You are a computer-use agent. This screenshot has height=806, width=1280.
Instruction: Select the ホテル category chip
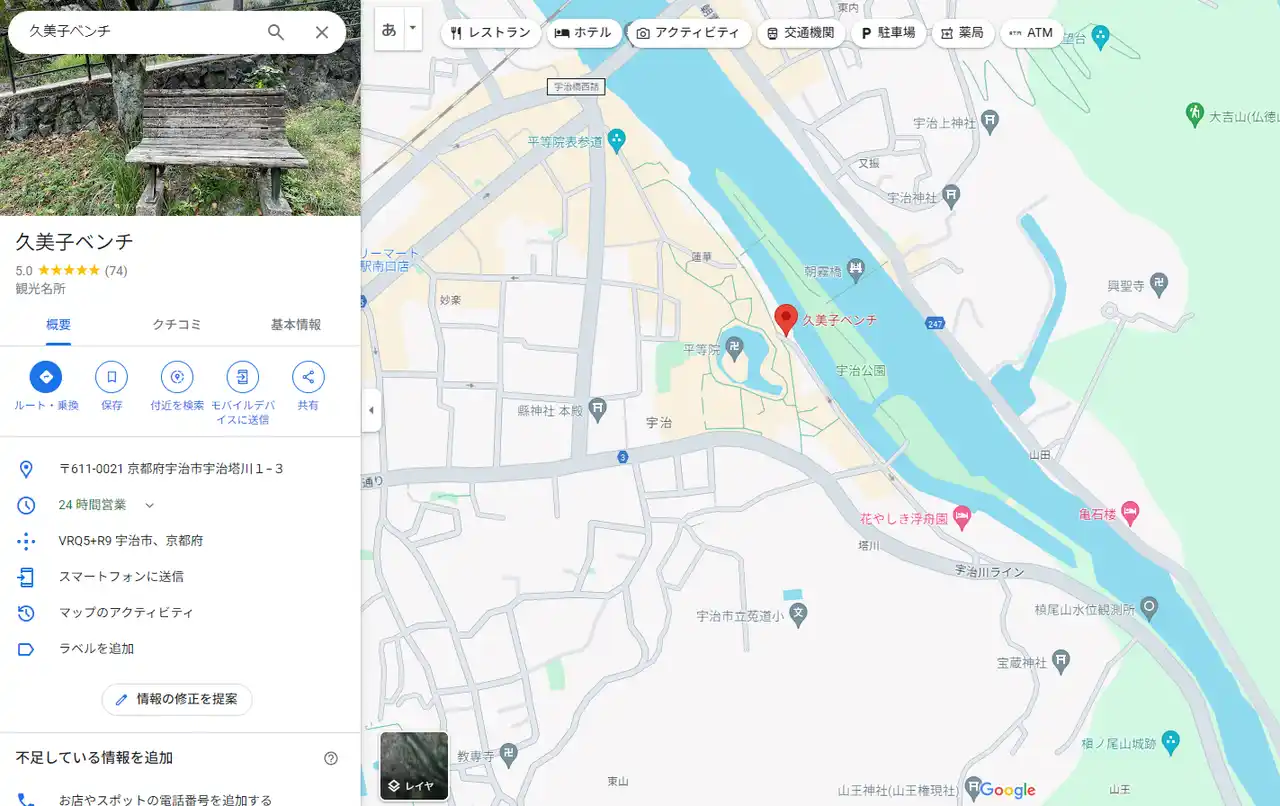tap(583, 33)
